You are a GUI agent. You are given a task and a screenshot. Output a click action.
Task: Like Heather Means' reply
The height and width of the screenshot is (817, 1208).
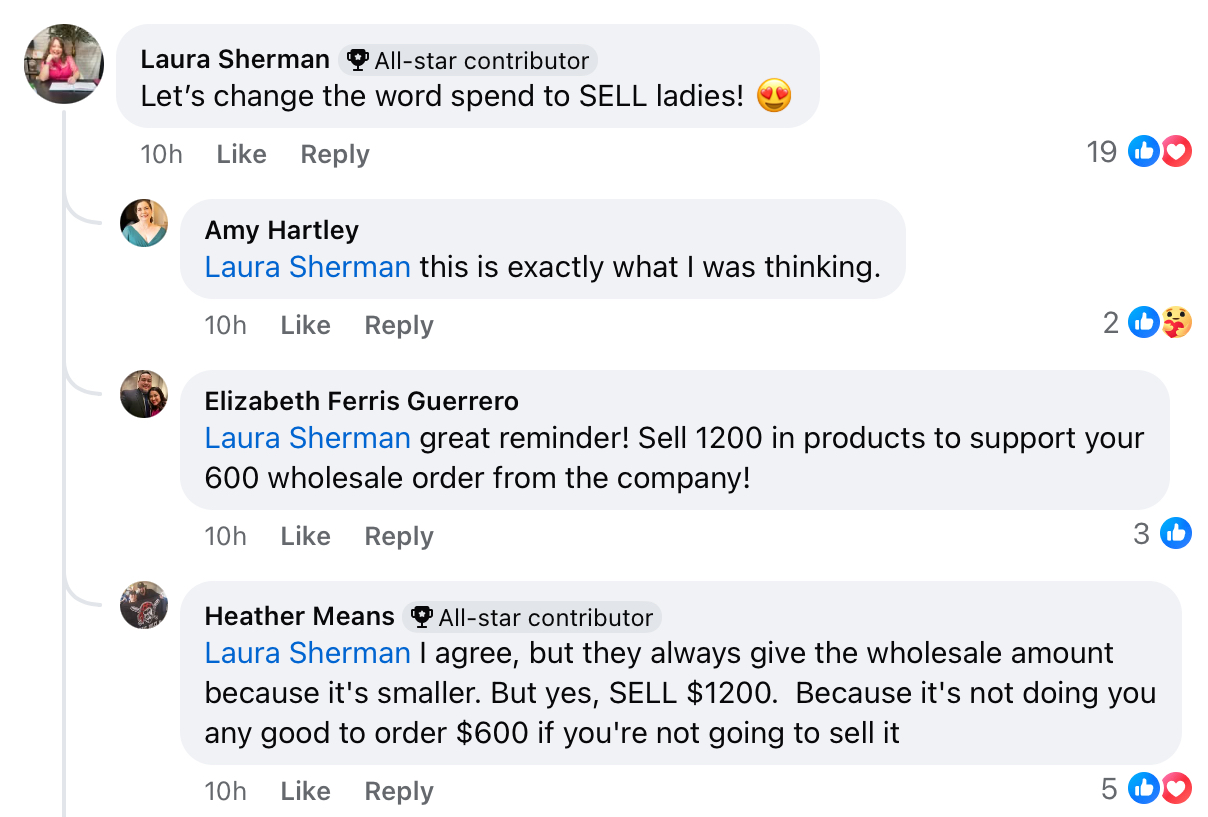(x=306, y=791)
